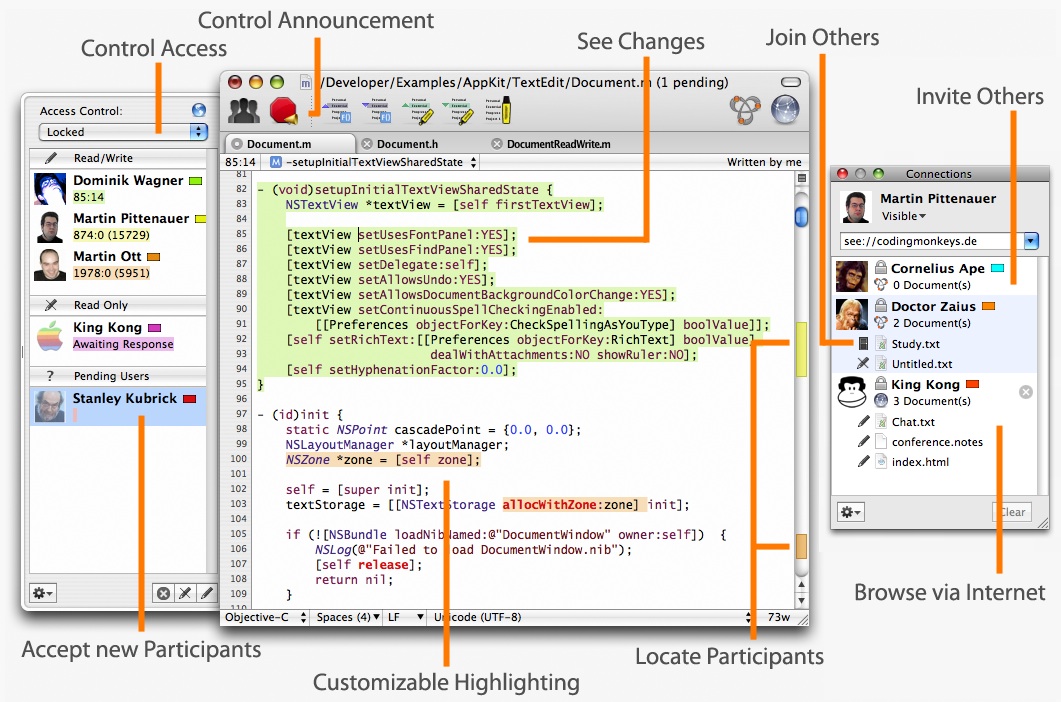This screenshot has height=702, width=1061.
Task: Grant read/write access with the pencil button
Action: tap(206, 594)
